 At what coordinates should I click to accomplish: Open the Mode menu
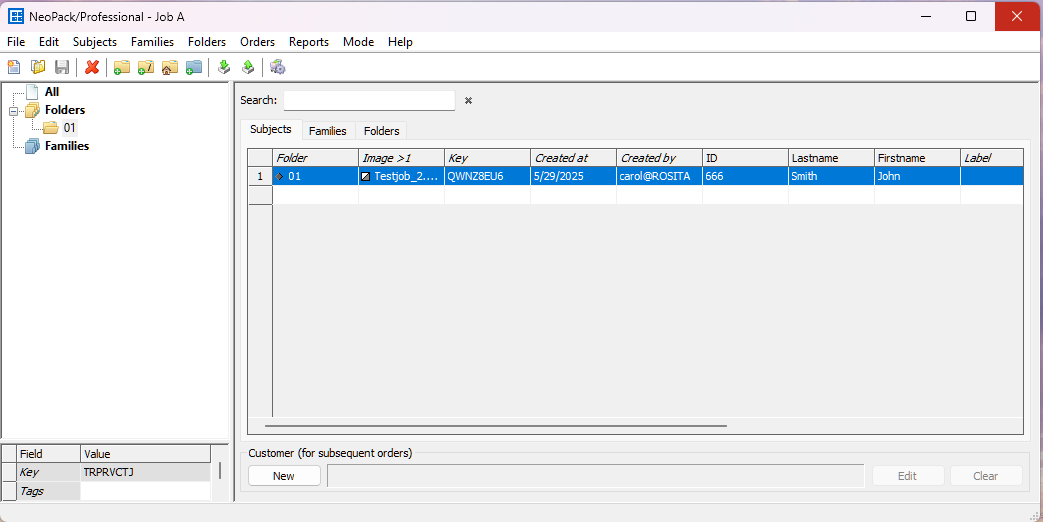tap(359, 42)
